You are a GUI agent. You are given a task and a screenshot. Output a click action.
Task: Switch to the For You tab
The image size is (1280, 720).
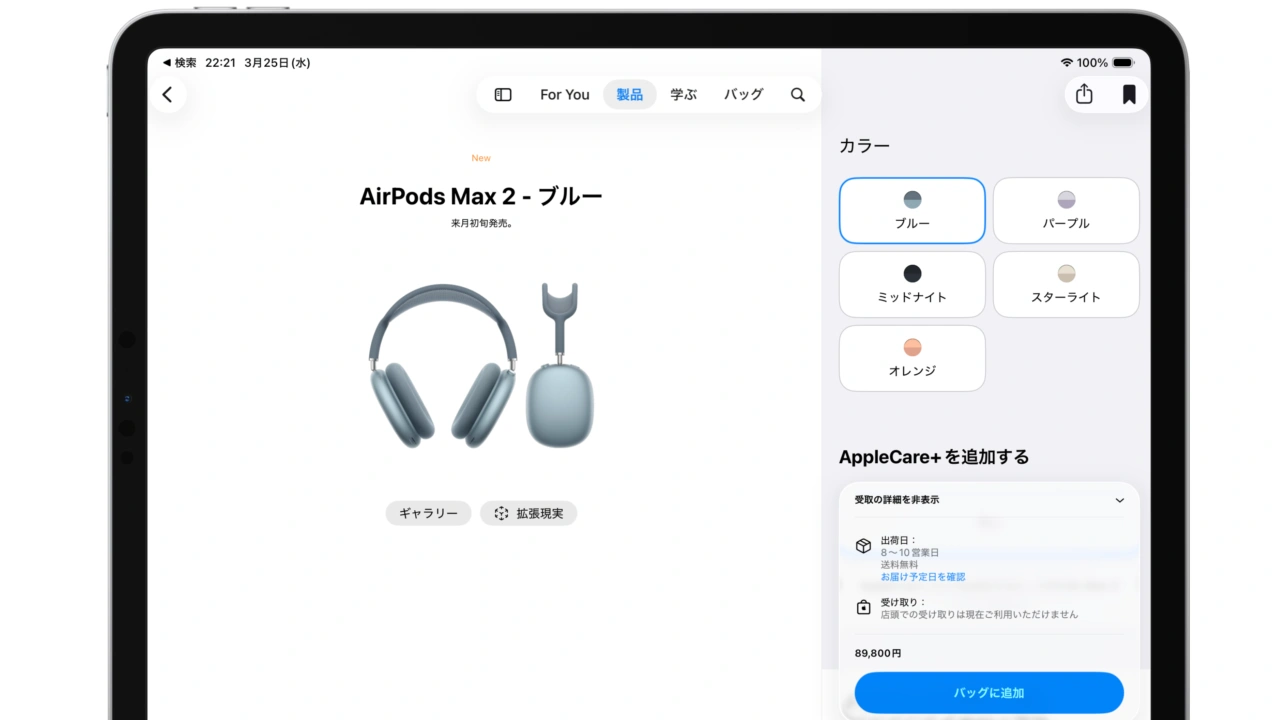[564, 94]
